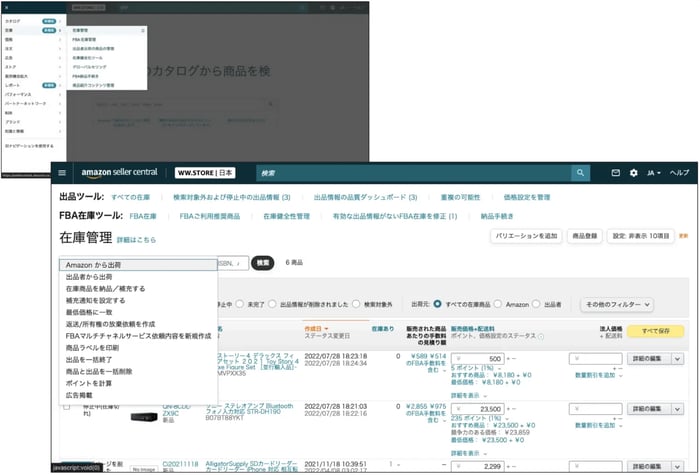The height and width of the screenshot is (475, 700).
Task: Click the price field showing 23,500
Action: pos(478,409)
